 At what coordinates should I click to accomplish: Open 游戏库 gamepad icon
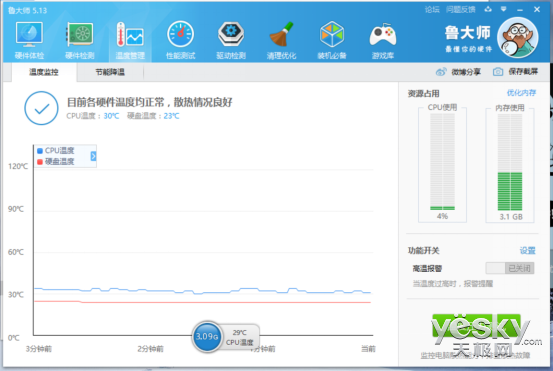pyautogui.click(x=383, y=40)
